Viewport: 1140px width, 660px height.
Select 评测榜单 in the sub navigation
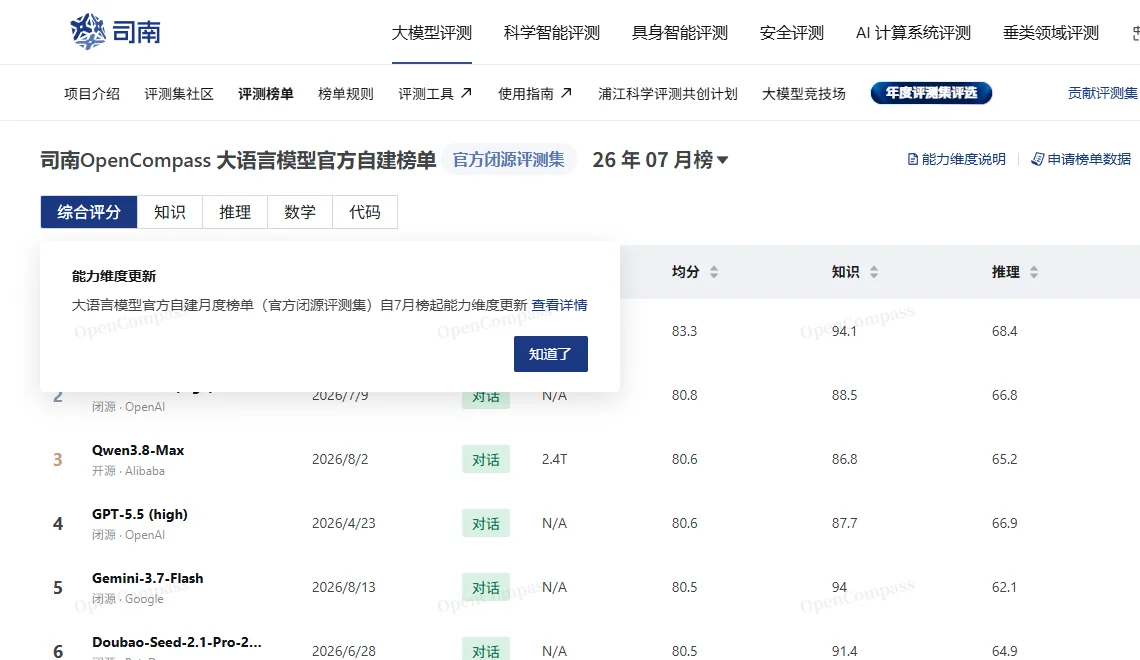266,93
